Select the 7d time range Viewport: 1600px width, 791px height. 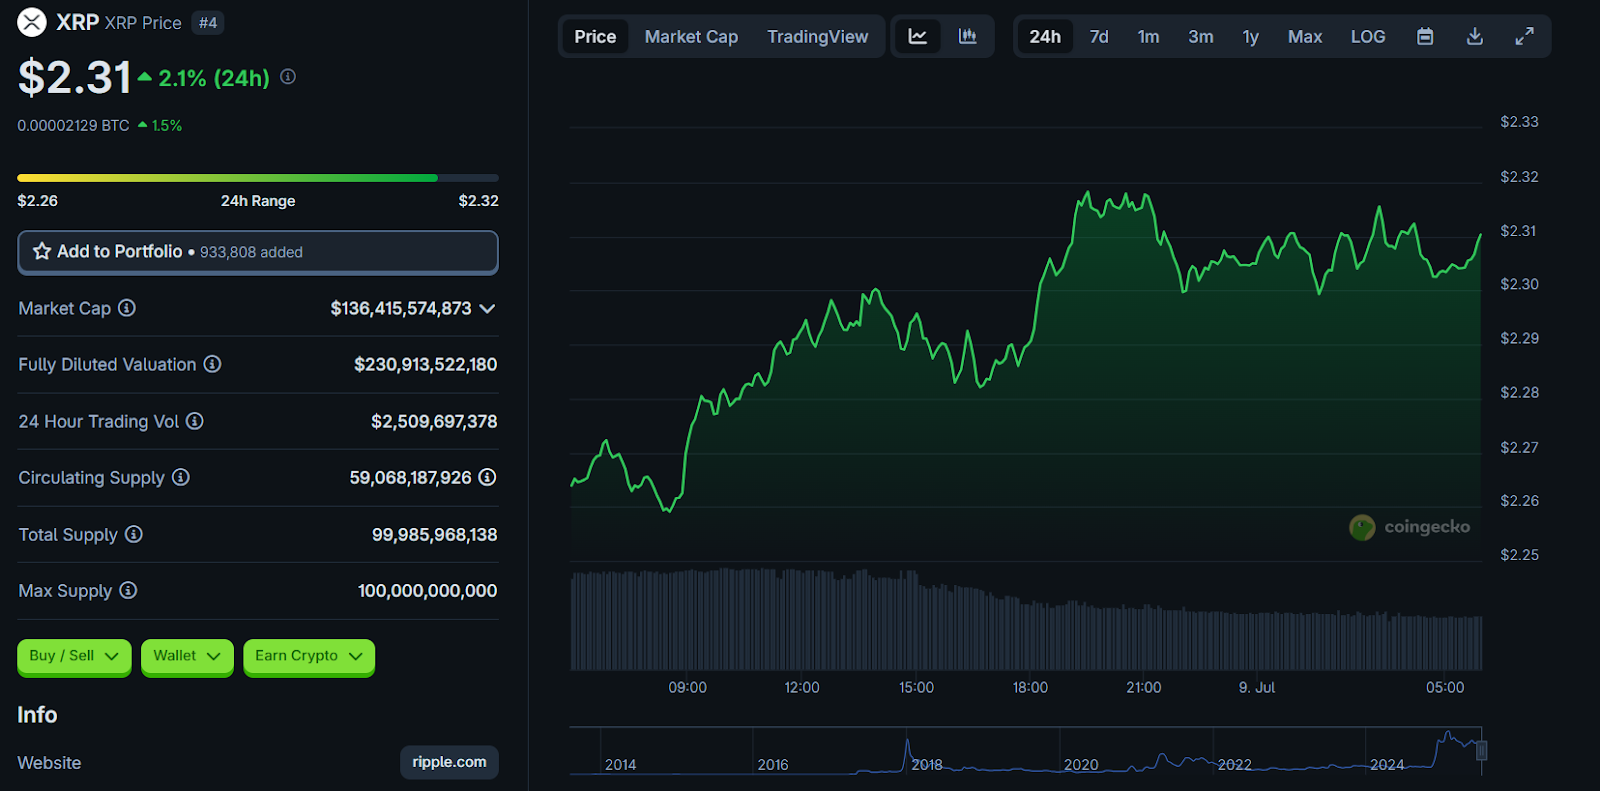pyautogui.click(x=1098, y=37)
